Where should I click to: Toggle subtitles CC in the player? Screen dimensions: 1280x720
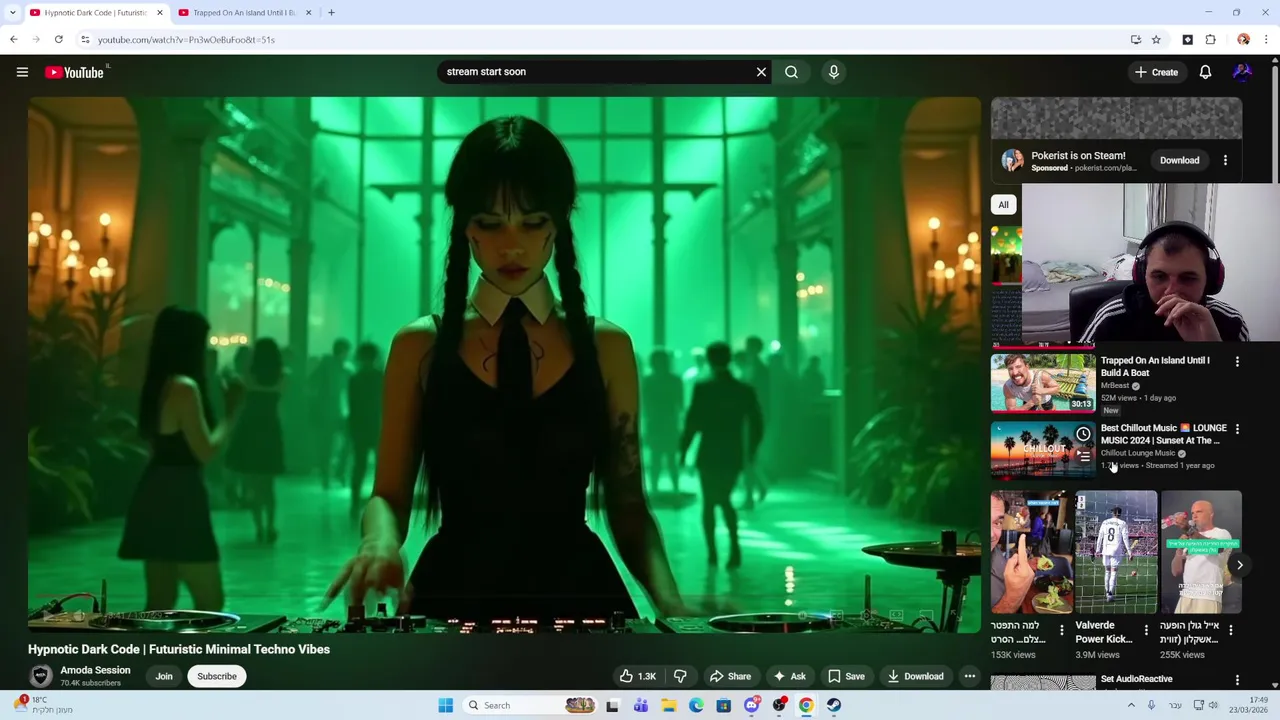(x=836, y=616)
